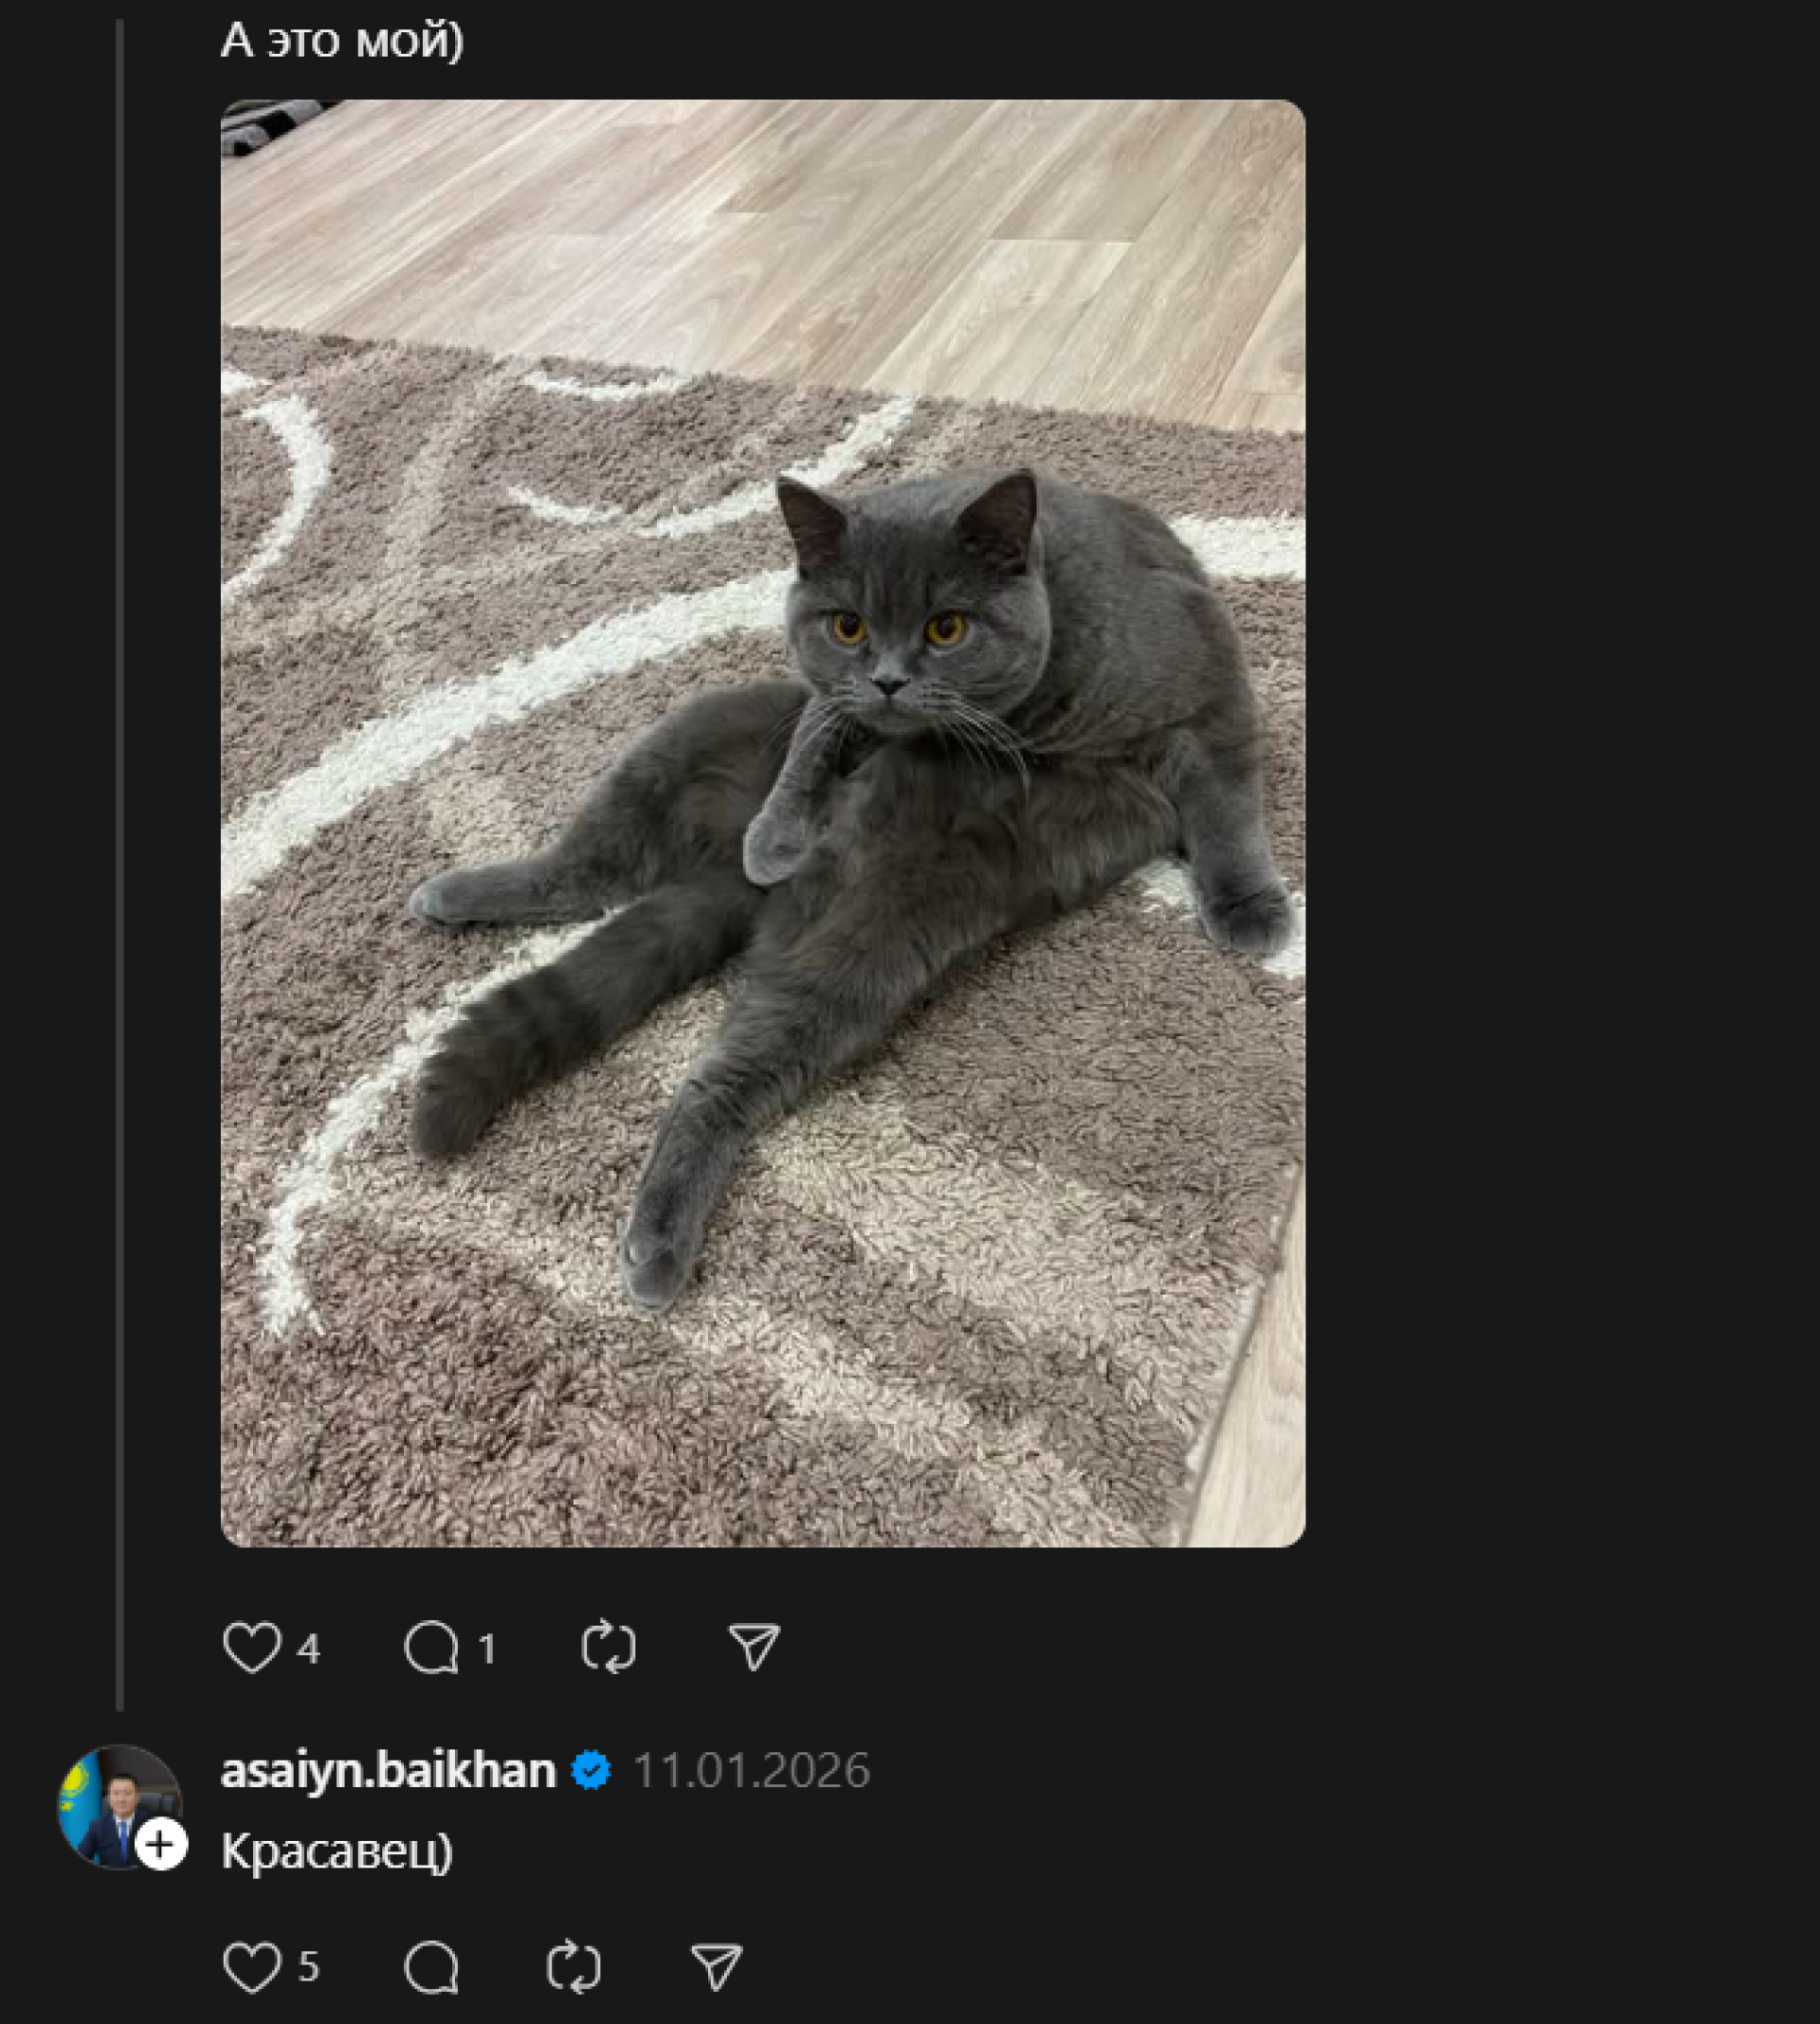1820x2024 pixels.
Task: Reply to the "Красавец)" comment
Action: [x=431, y=1967]
